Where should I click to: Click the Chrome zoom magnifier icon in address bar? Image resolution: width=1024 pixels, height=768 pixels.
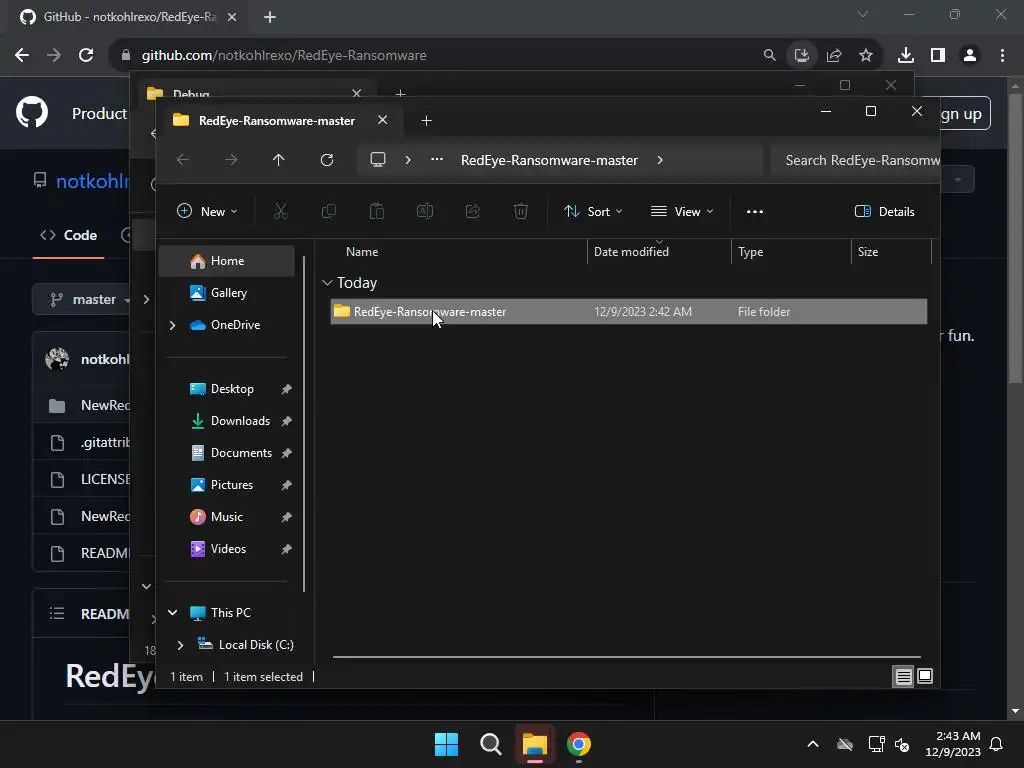(x=769, y=56)
